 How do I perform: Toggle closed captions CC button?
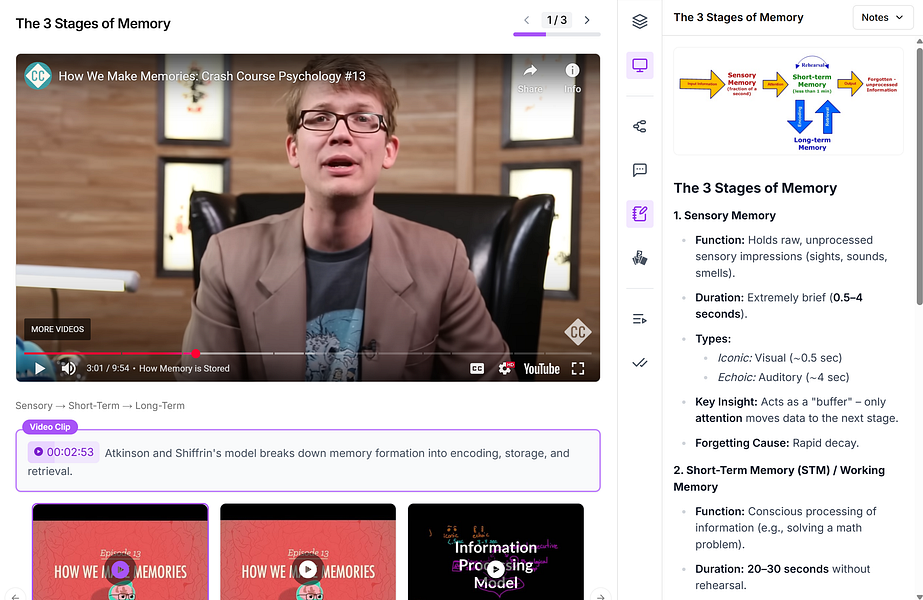pyautogui.click(x=477, y=369)
